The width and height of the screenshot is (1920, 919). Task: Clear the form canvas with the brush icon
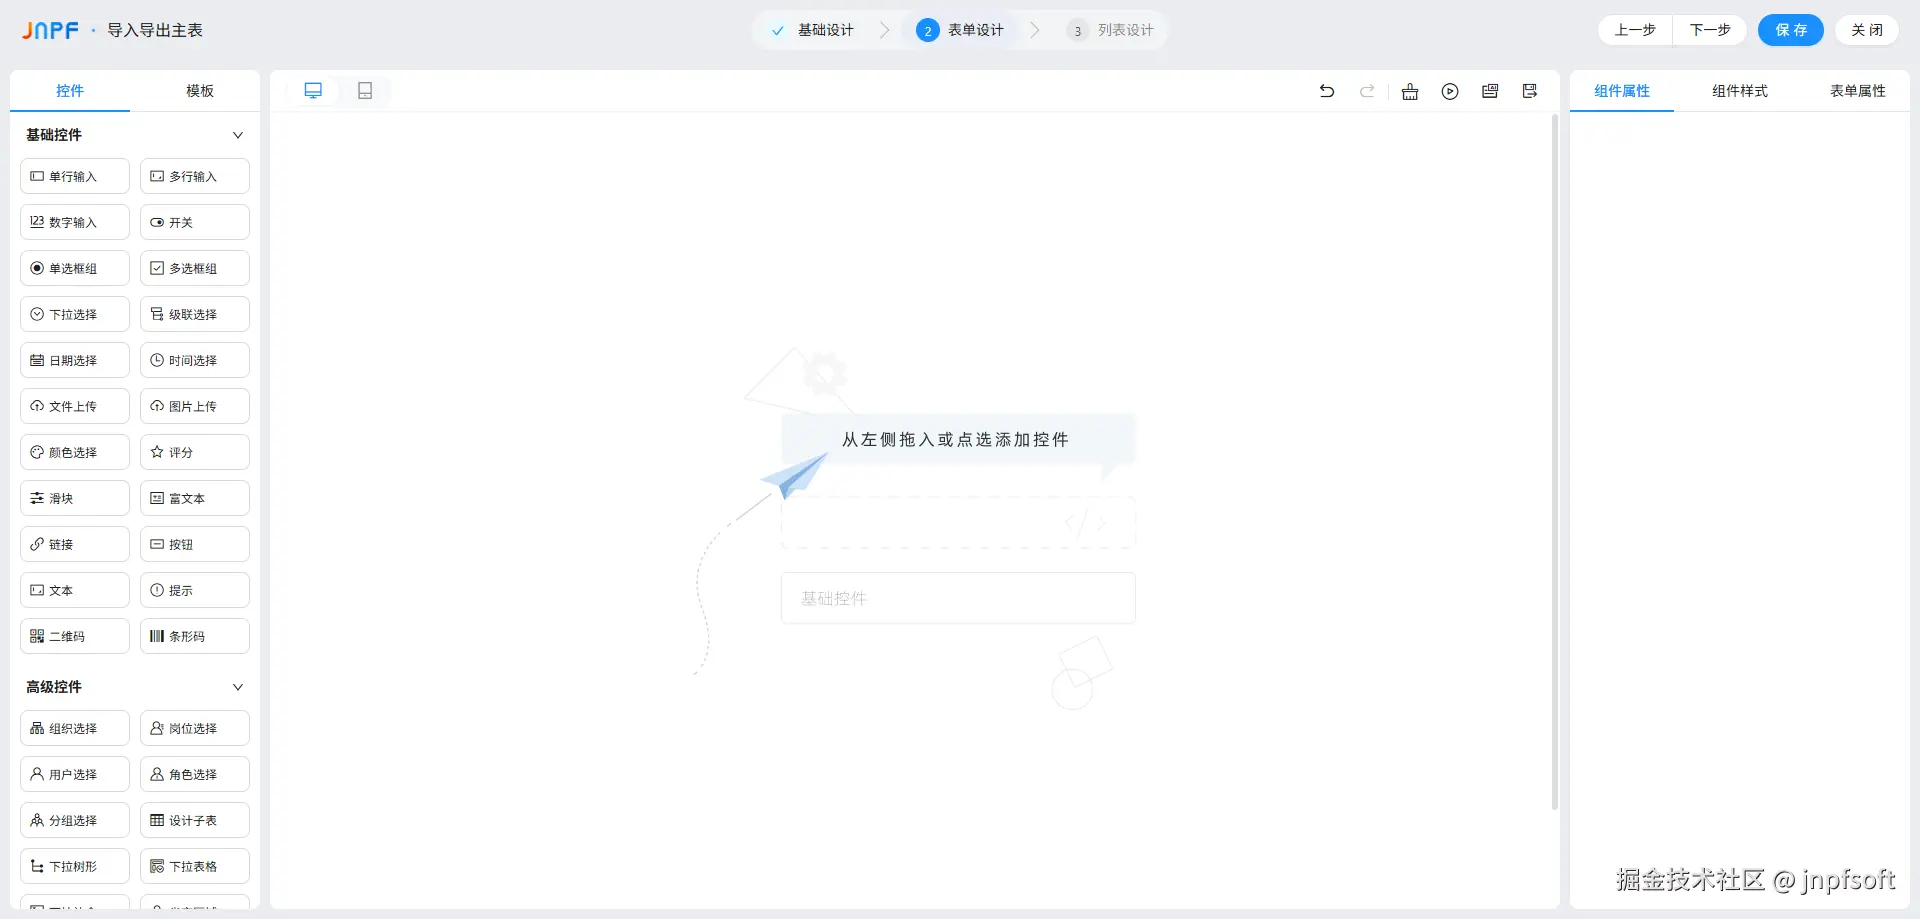tap(1410, 91)
